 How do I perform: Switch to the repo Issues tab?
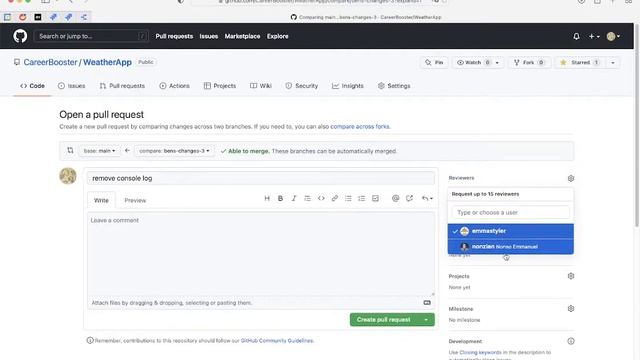tap(71, 86)
